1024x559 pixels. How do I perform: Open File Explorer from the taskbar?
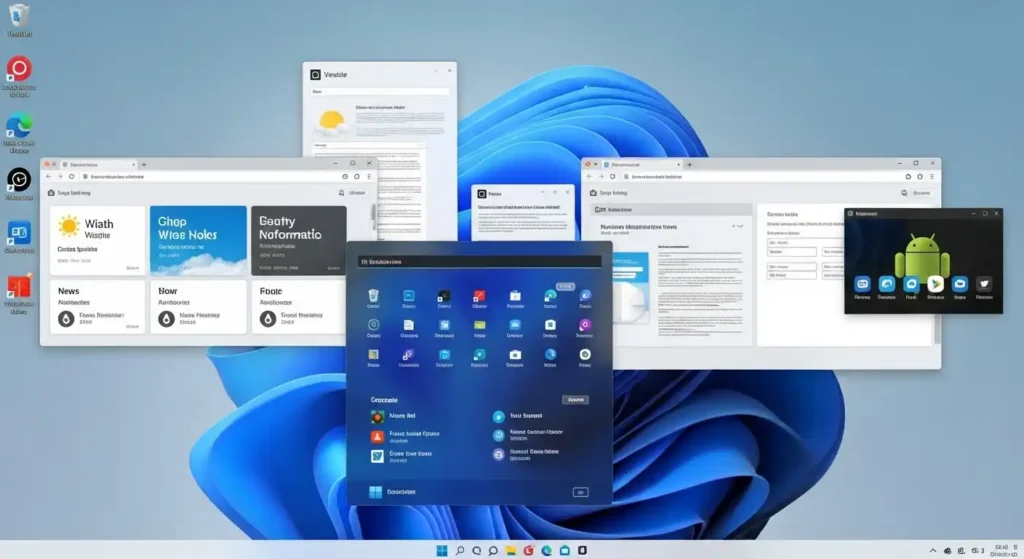(511, 551)
